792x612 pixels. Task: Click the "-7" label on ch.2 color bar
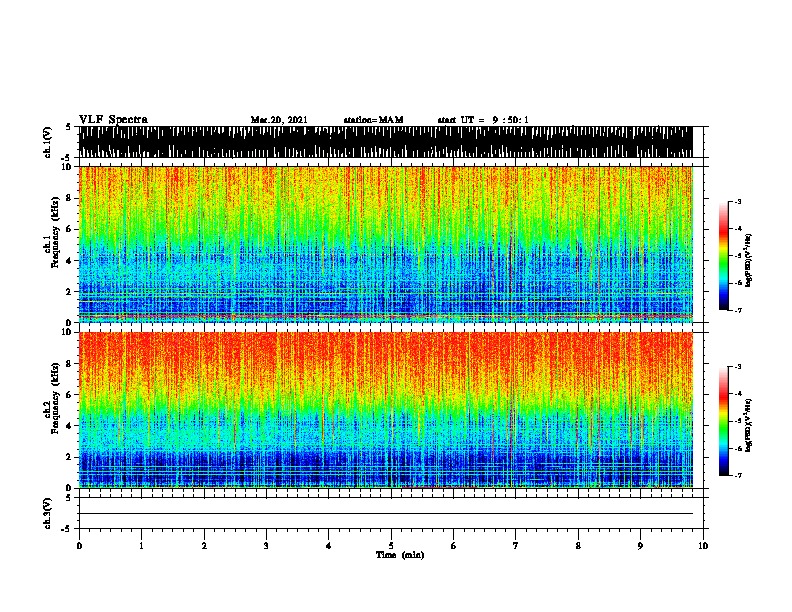[x=738, y=476]
